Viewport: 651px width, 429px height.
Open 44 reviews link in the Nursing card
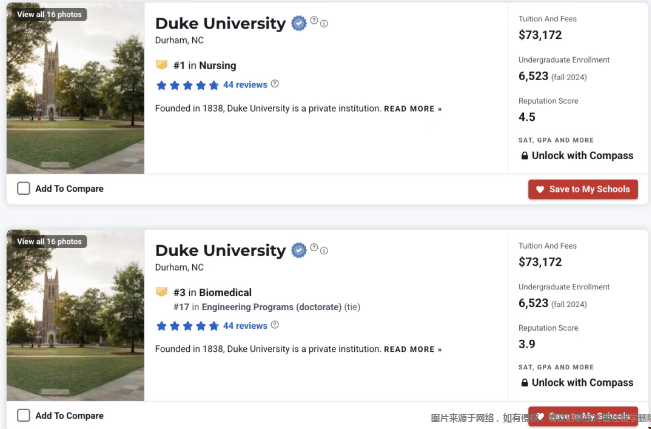pyautogui.click(x=245, y=85)
